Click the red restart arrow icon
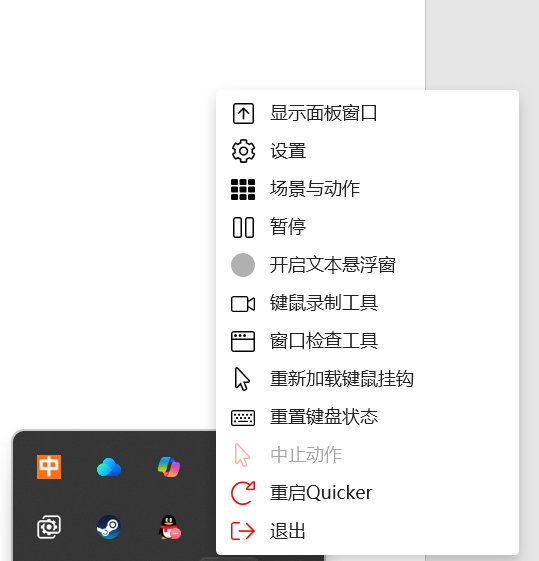 243,493
